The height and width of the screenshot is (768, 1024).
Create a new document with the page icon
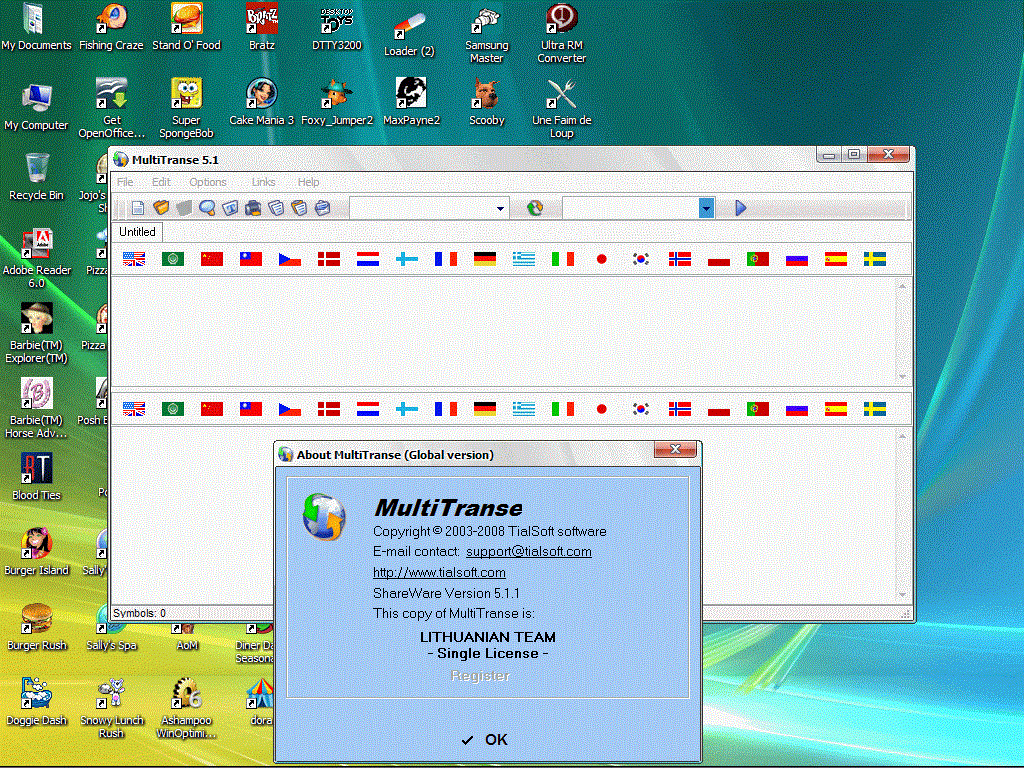pyautogui.click(x=138, y=207)
